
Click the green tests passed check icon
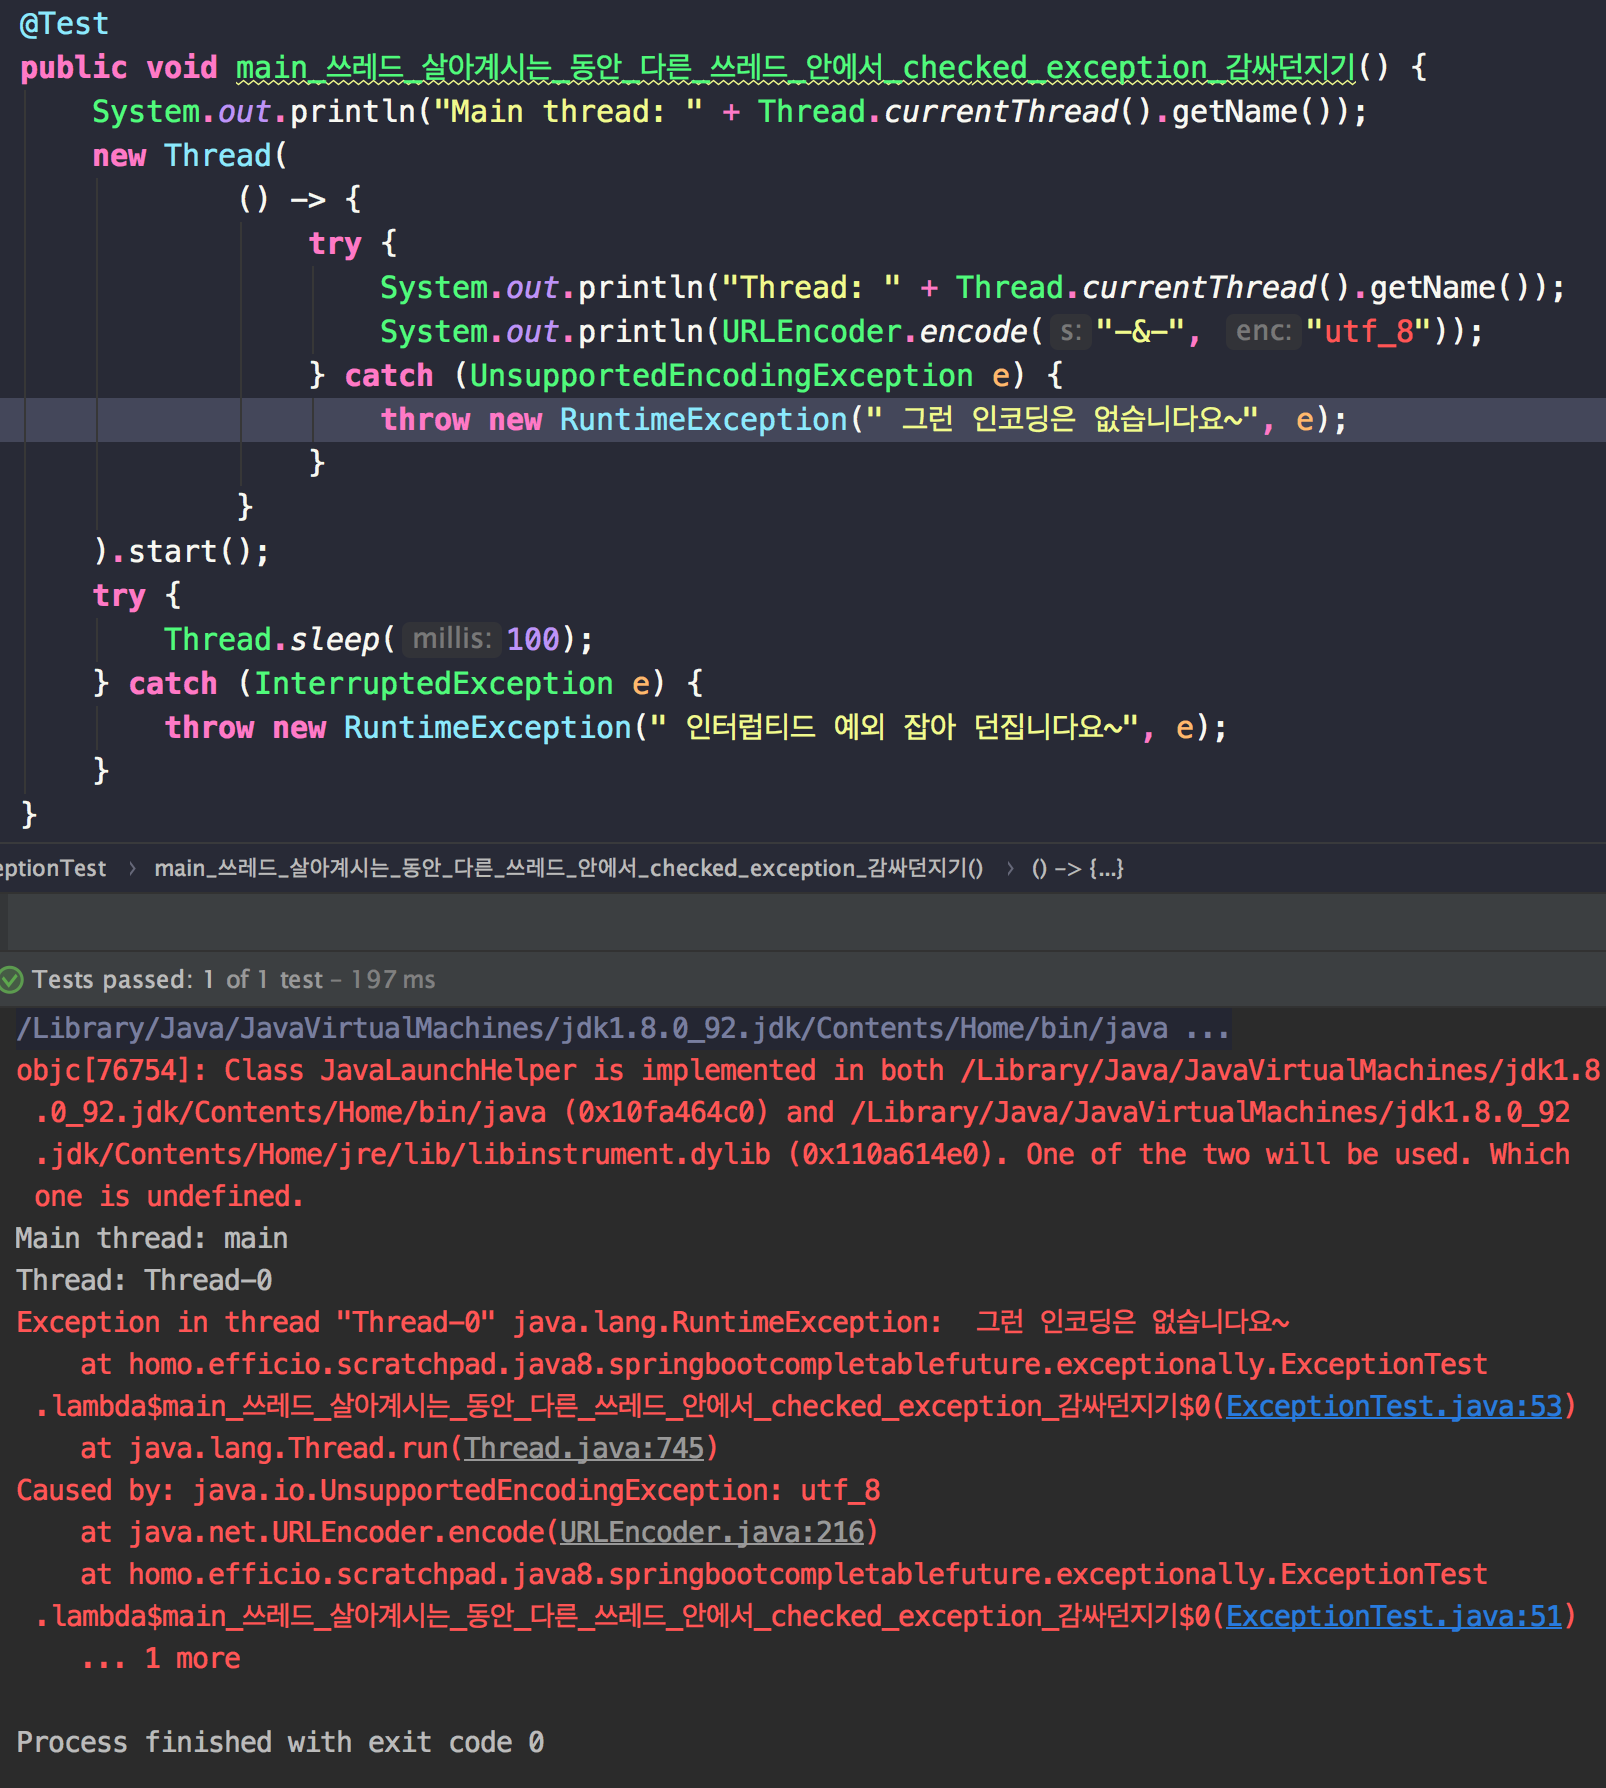click(x=12, y=980)
